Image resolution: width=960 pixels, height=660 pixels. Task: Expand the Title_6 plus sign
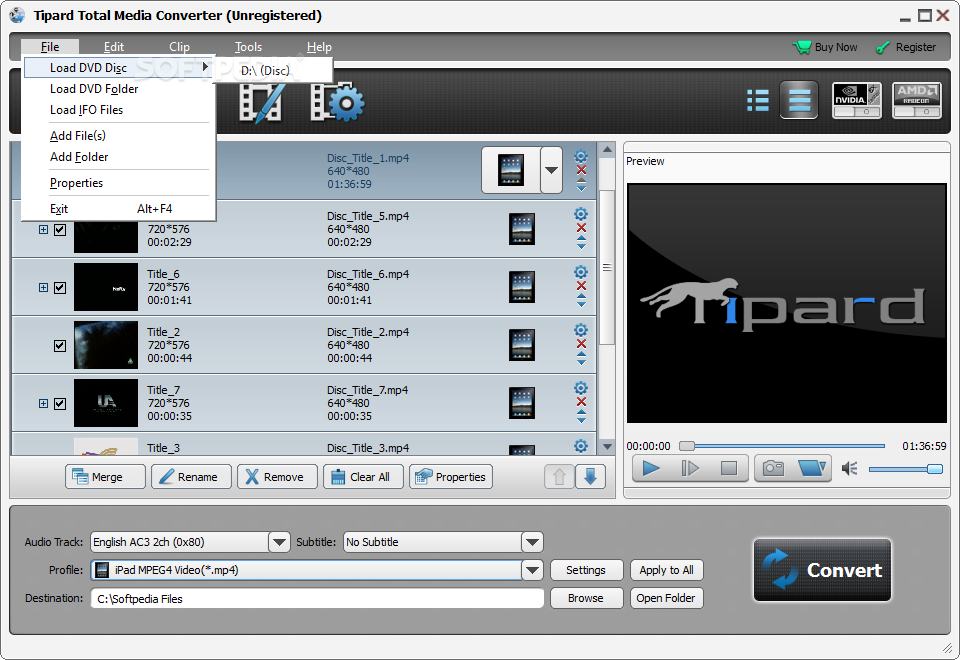43,288
